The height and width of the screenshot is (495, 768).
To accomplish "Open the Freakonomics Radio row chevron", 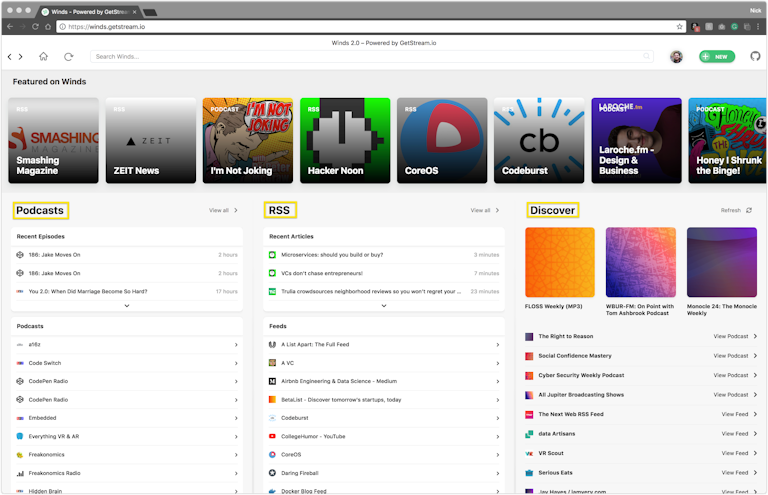I will click(236, 473).
